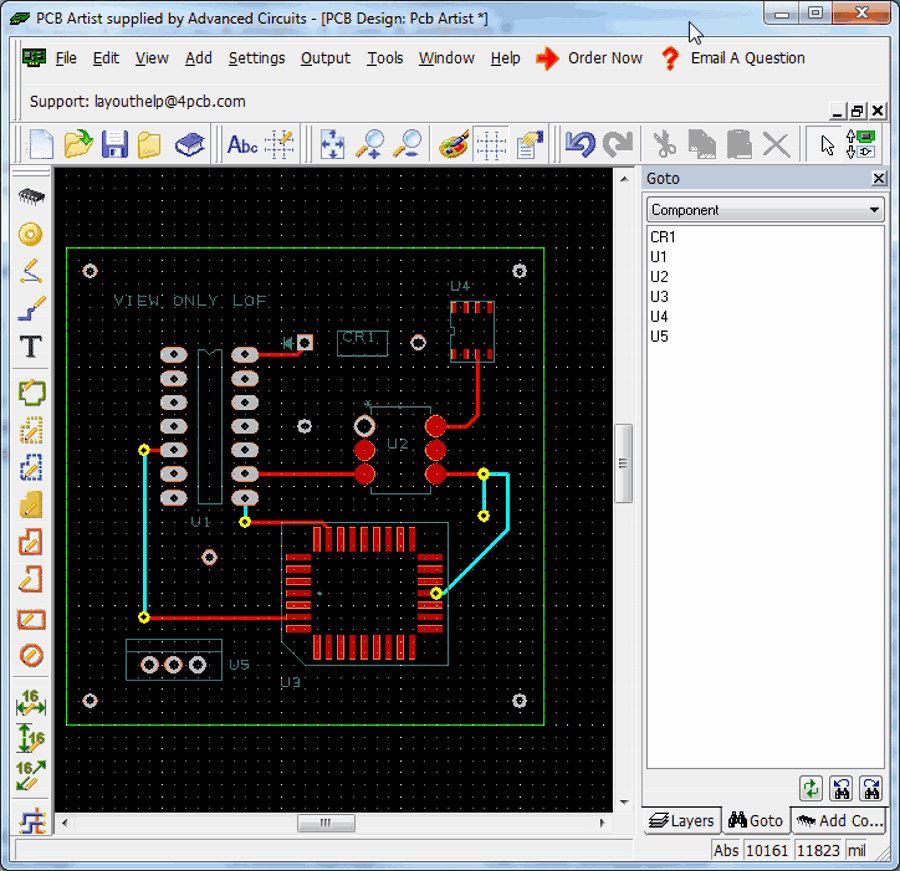Select the Add Board outline tool
This screenshot has width=900, height=871.
pyautogui.click(x=31, y=393)
